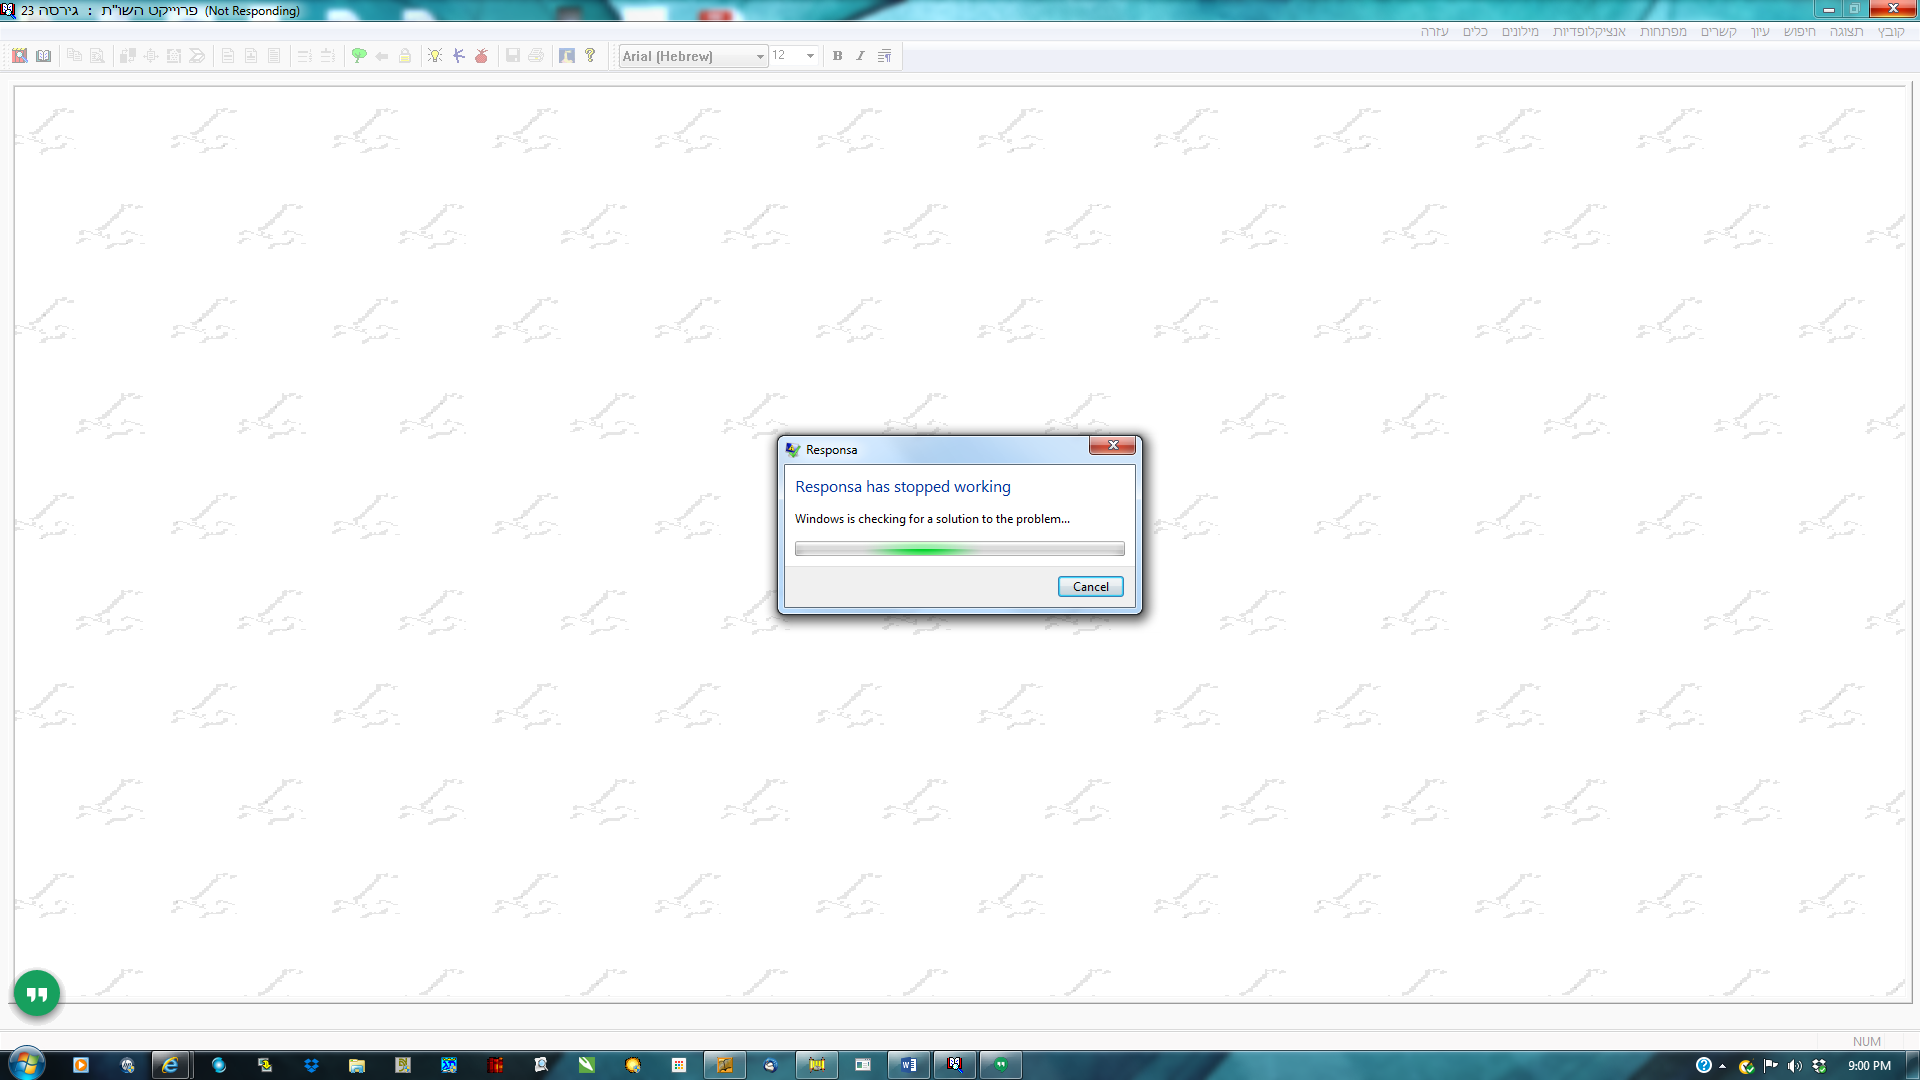Switch to Microsoft Word on the taskbar
1920x1080 pixels.
click(908, 1065)
